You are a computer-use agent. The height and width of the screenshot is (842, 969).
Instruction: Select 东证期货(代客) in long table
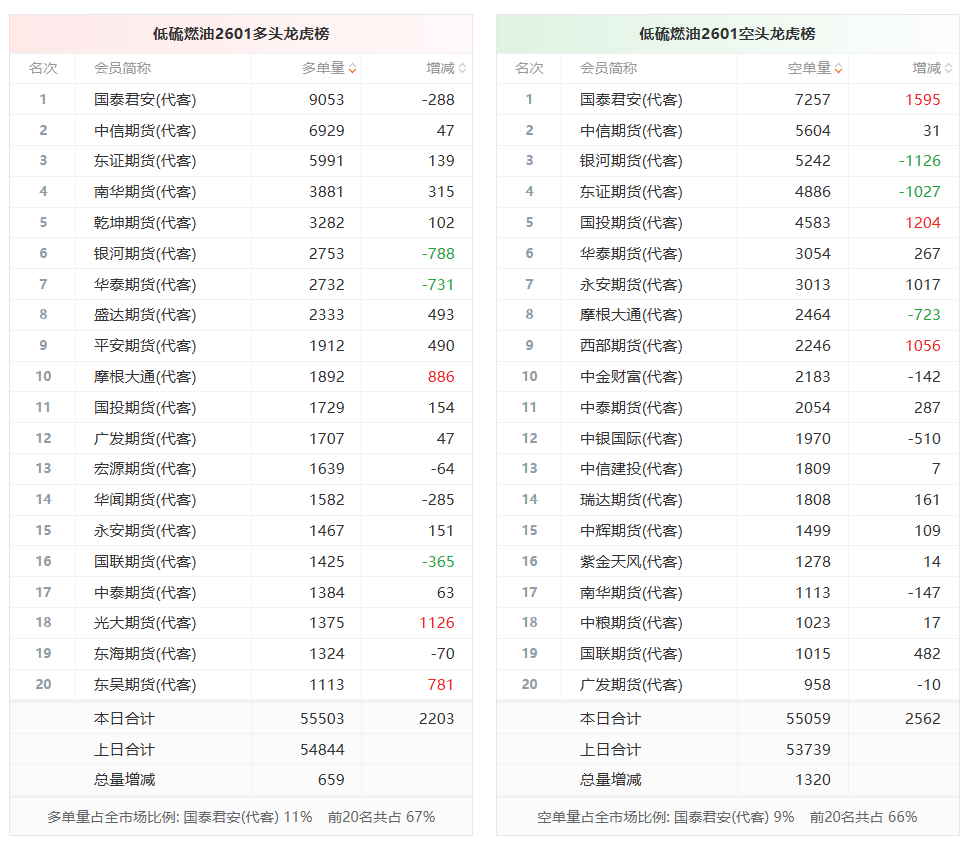pos(145,161)
